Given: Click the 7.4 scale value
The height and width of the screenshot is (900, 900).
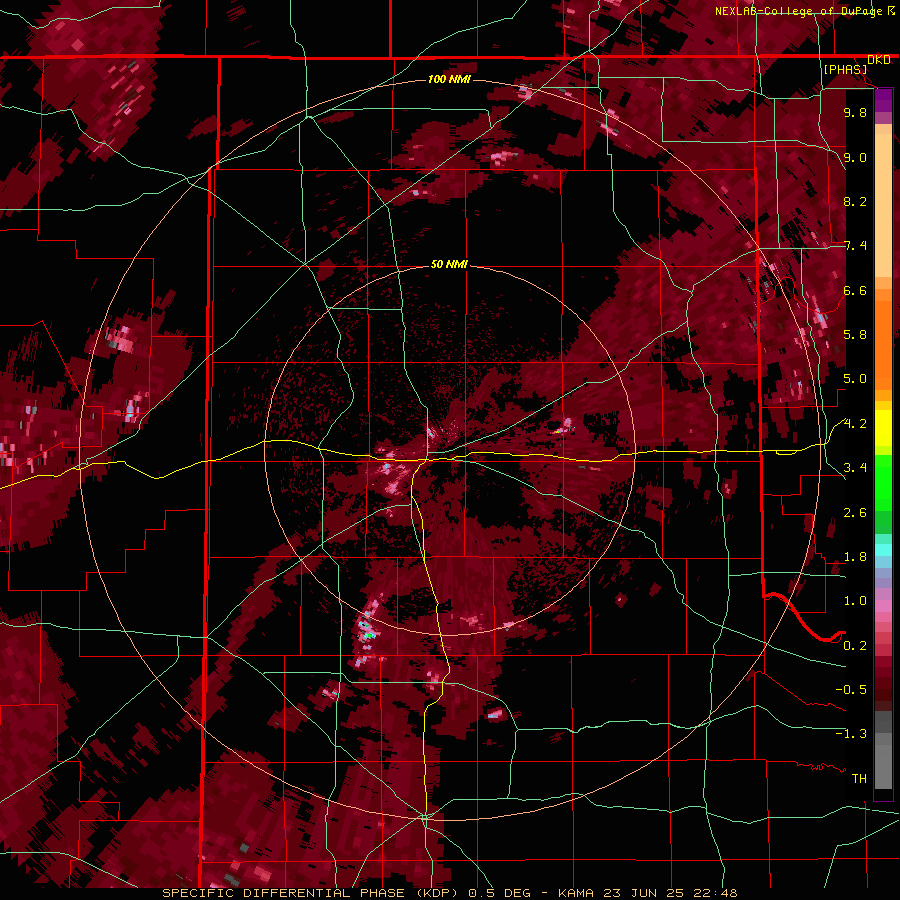Looking at the screenshot, I should (x=855, y=246).
